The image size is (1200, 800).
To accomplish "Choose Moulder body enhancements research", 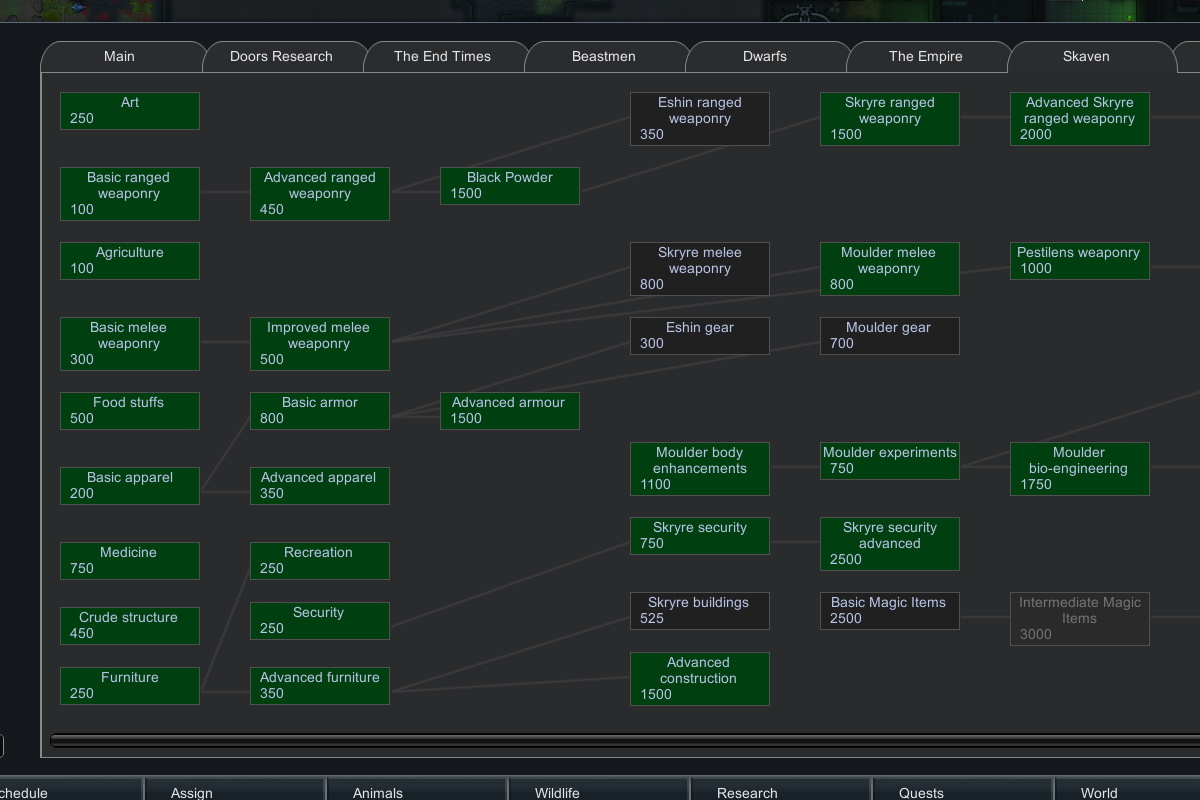I will point(700,469).
